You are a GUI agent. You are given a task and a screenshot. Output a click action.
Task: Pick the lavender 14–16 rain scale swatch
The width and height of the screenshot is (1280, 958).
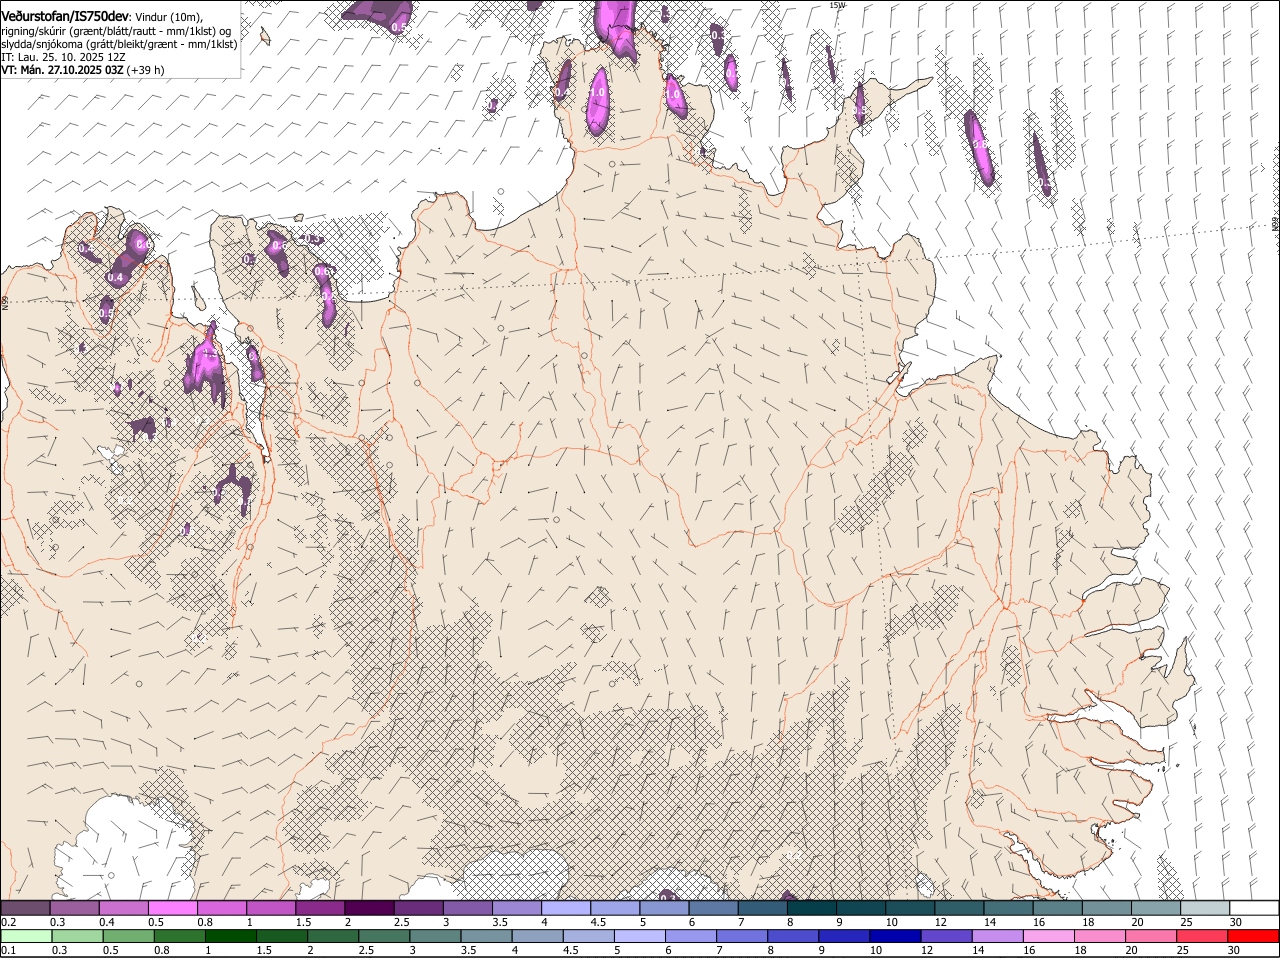pos(997,936)
